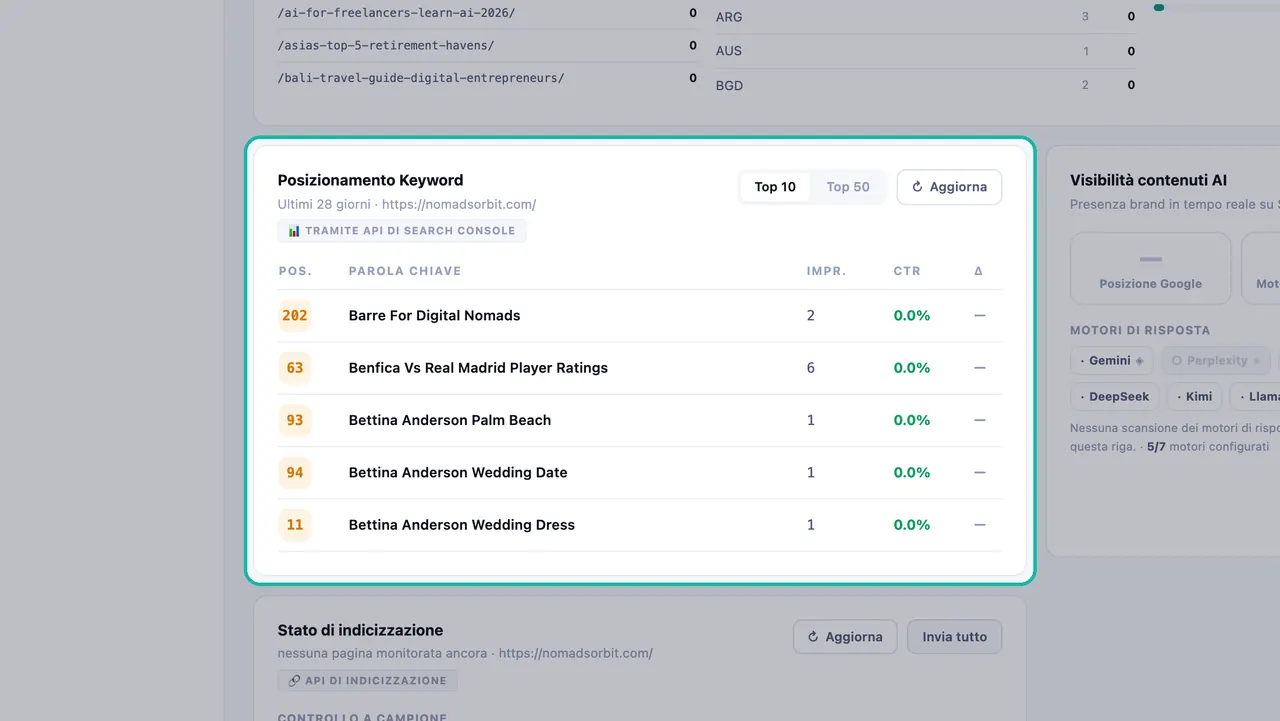Viewport: 1280px width, 721px height.
Task: Sort by the CTR column header
Action: pyautogui.click(x=907, y=271)
